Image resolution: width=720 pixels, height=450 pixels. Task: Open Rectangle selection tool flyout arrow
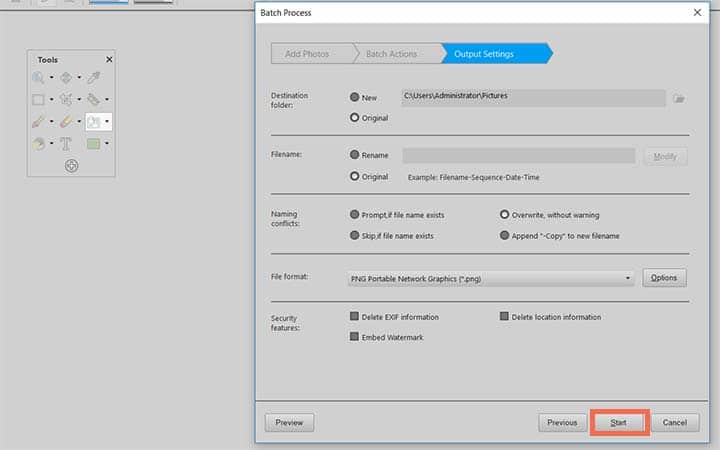pos(51,99)
